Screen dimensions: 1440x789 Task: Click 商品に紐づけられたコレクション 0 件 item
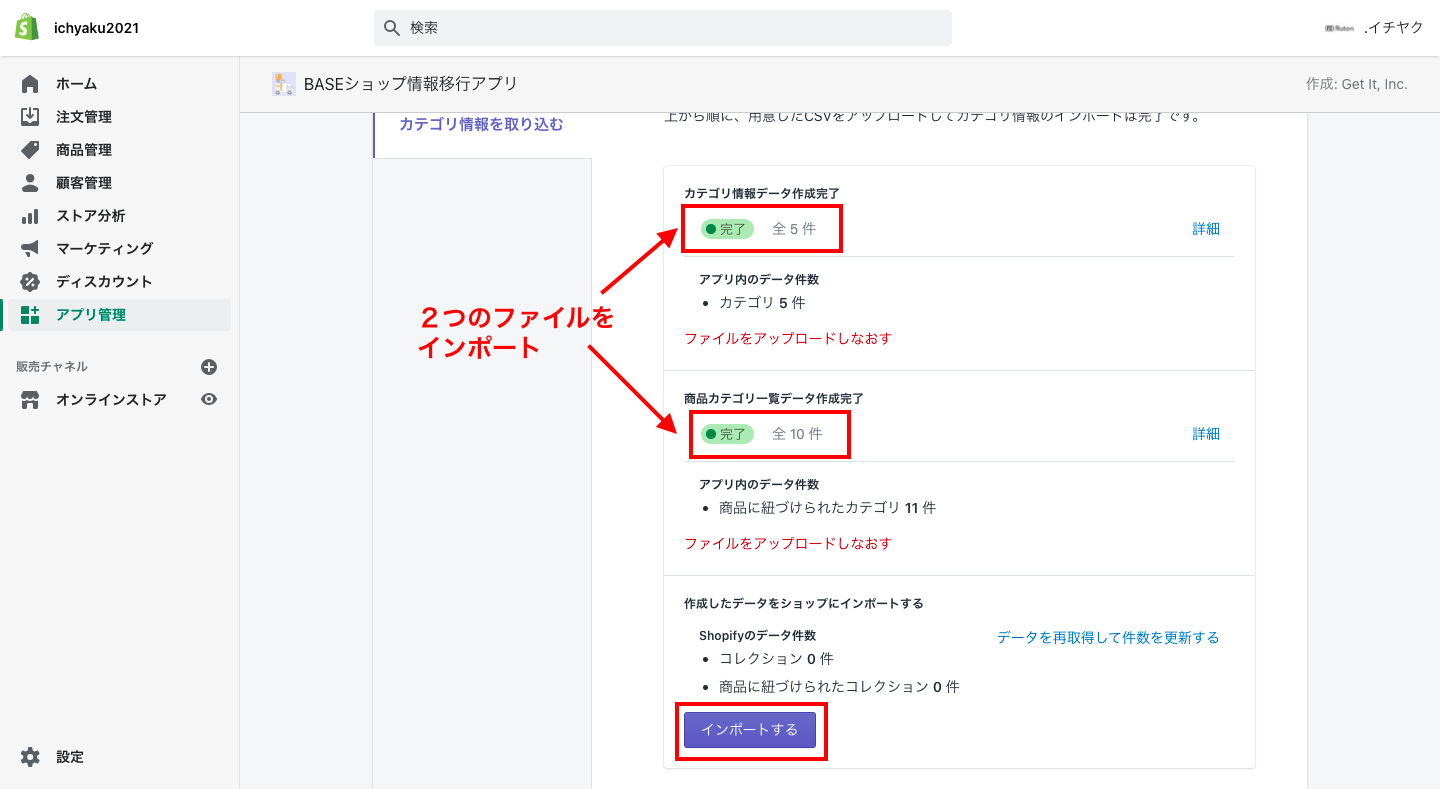click(839, 687)
